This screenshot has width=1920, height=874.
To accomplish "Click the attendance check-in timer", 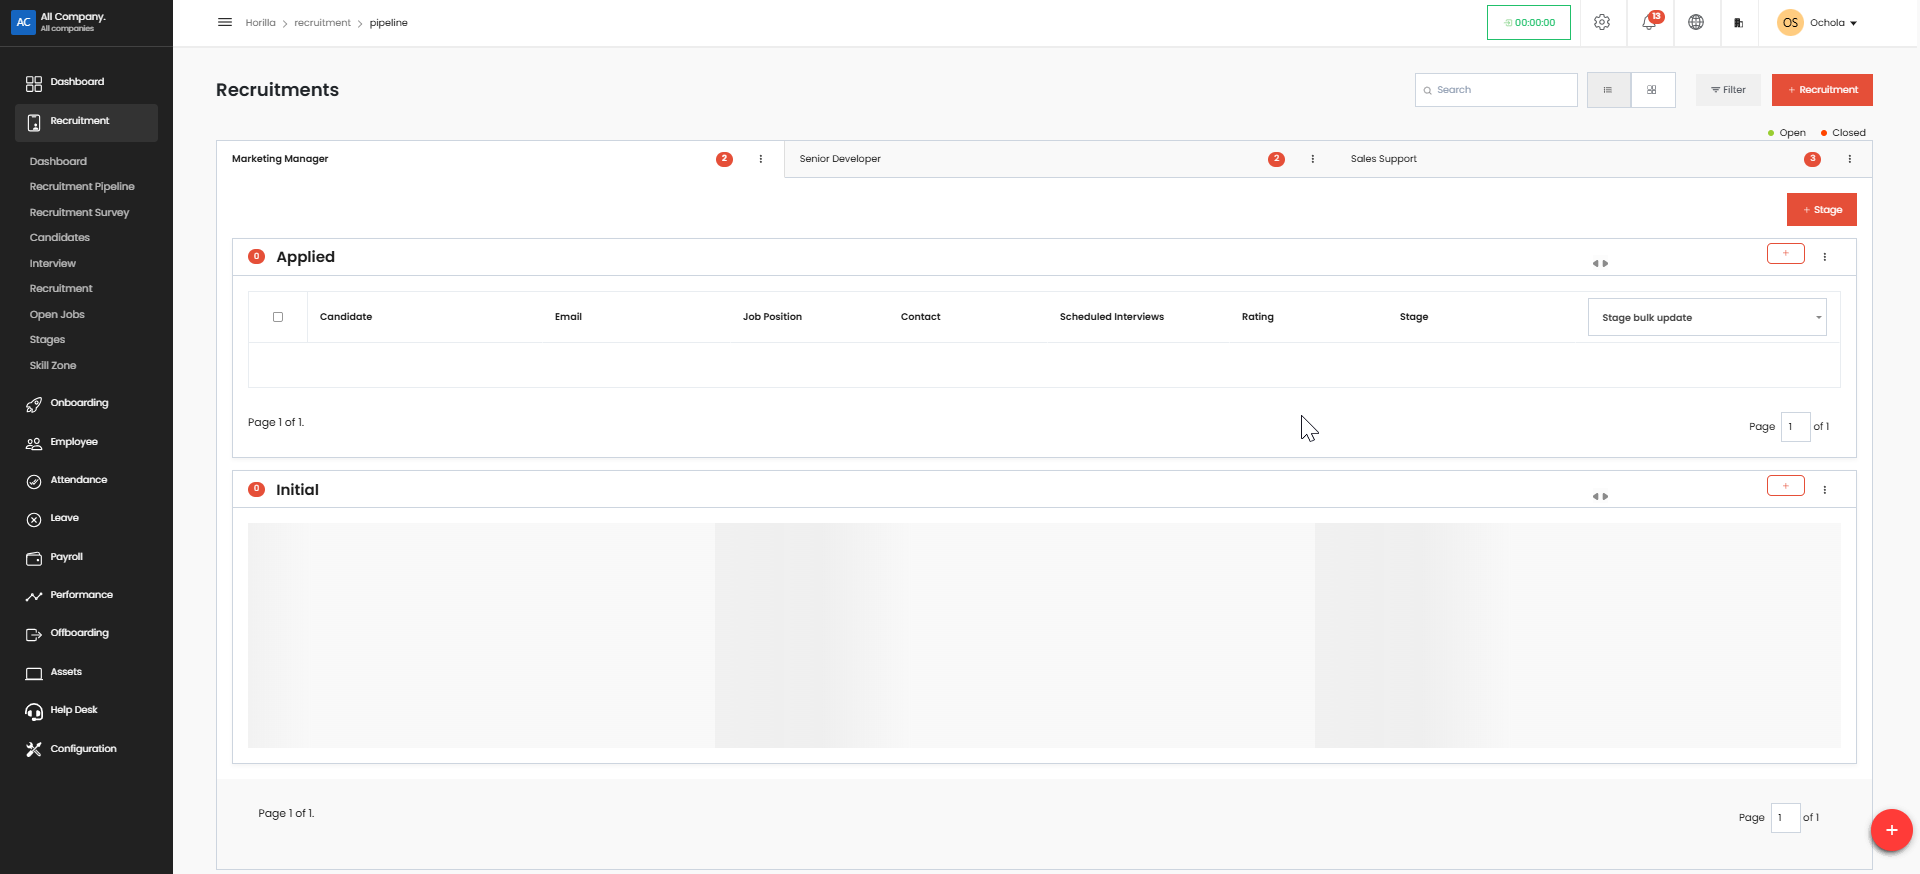I will pyautogui.click(x=1528, y=22).
